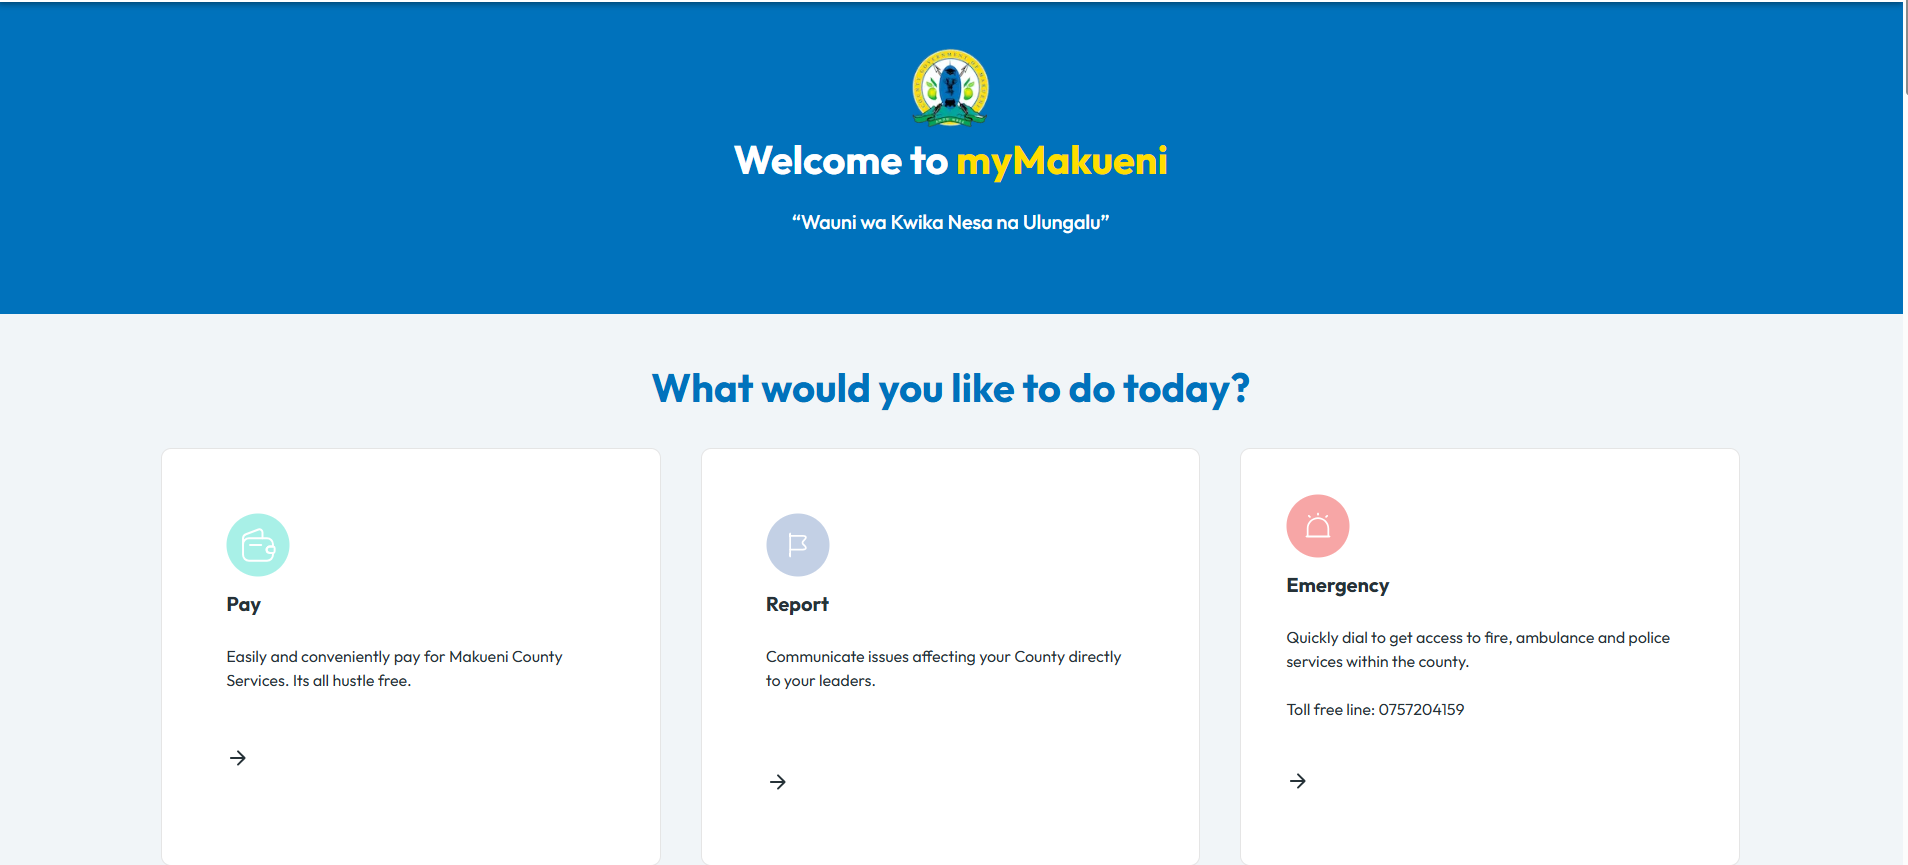Select the blue flag Report icon
This screenshot has width=1908, height=865.
(x=798, y=545)
